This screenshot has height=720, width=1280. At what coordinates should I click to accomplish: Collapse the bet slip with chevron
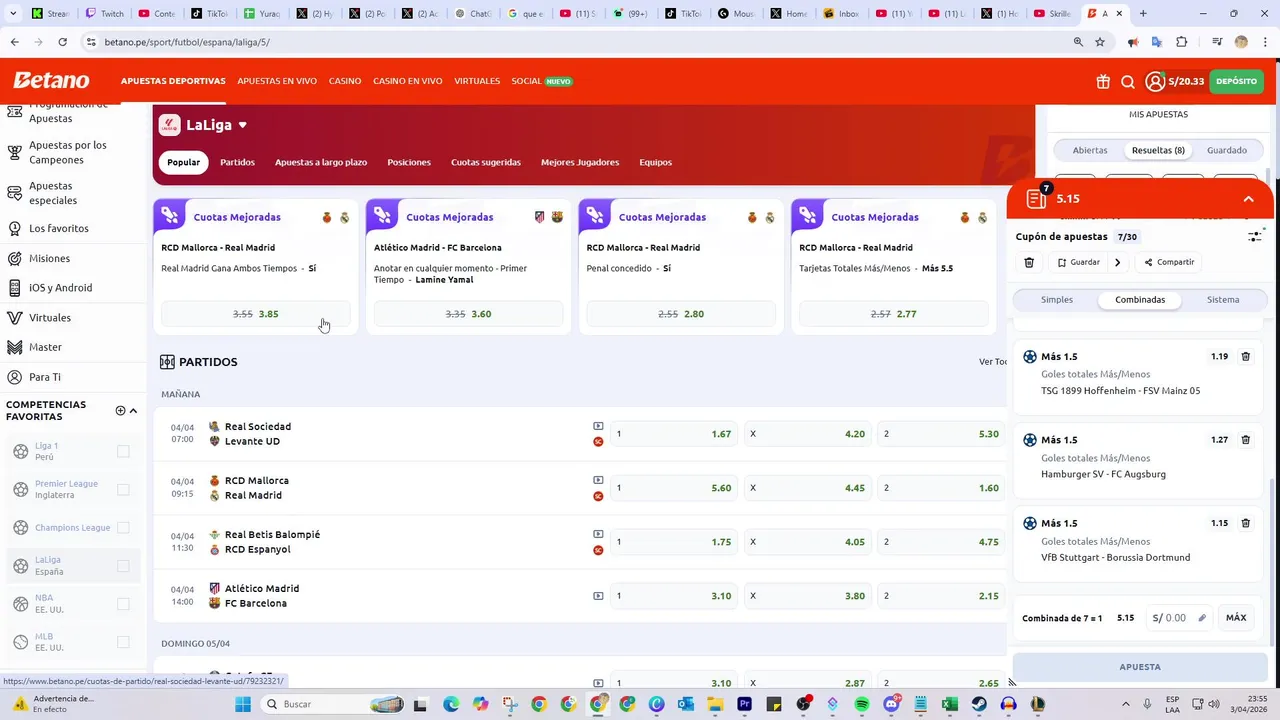point(1248,199)
